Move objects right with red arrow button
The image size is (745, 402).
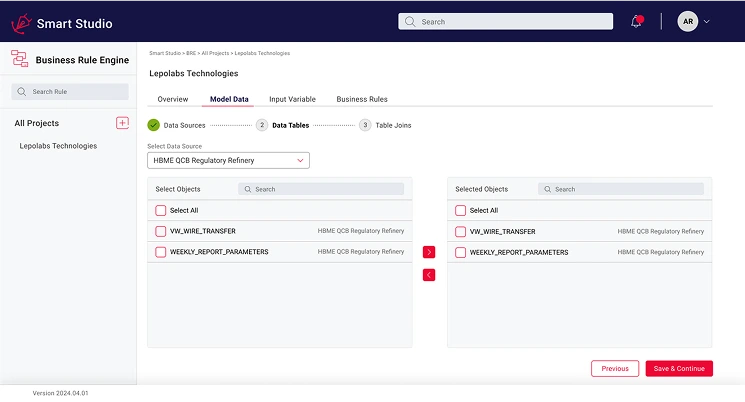(429, 252)
